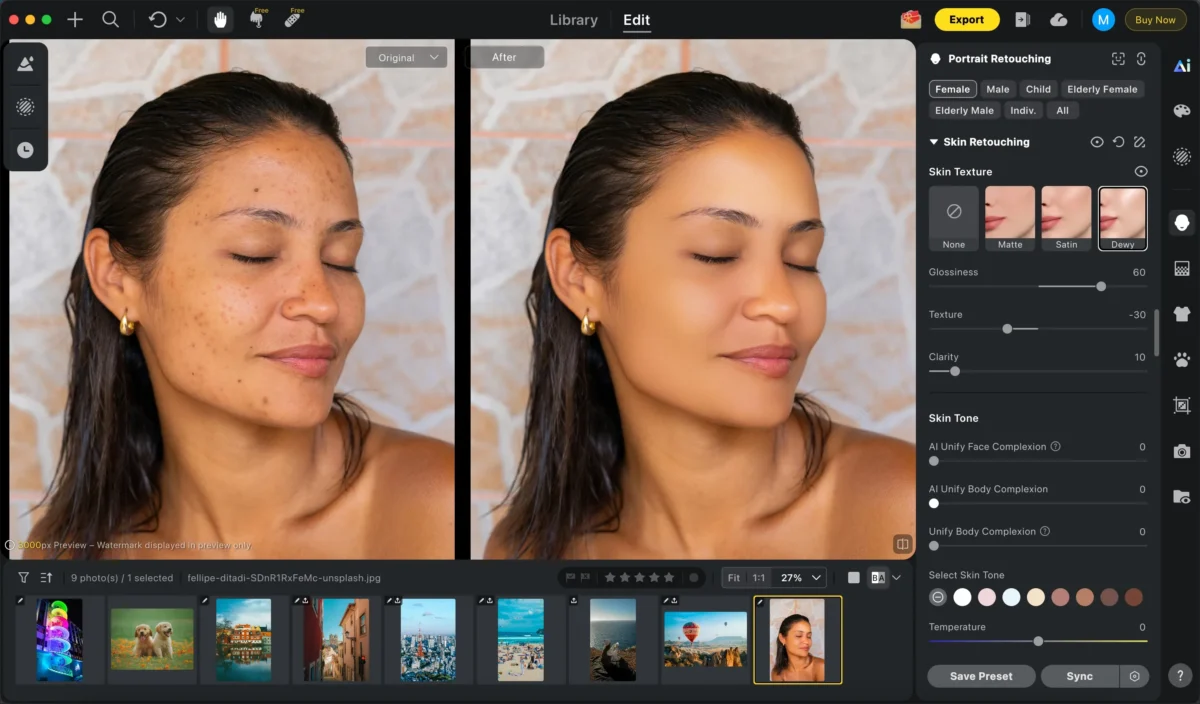The width and height of the screenshot is (1200, 704).
Task: Select the Male portrait category
Action: 997,89
